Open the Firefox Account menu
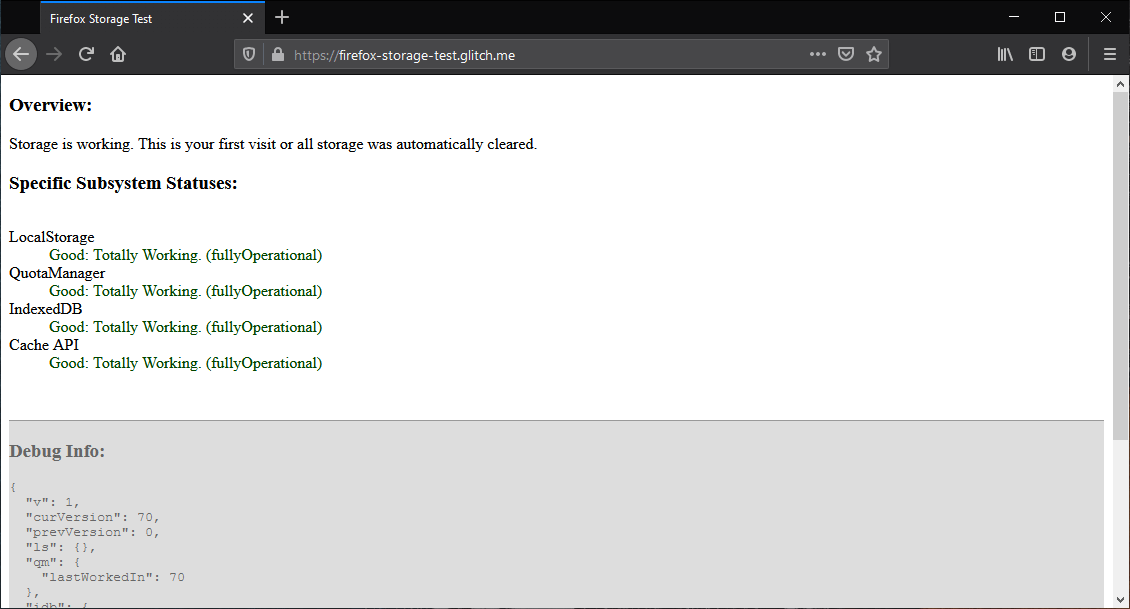The height and width of the screenshot is (609, 1130). point(1069,55)
